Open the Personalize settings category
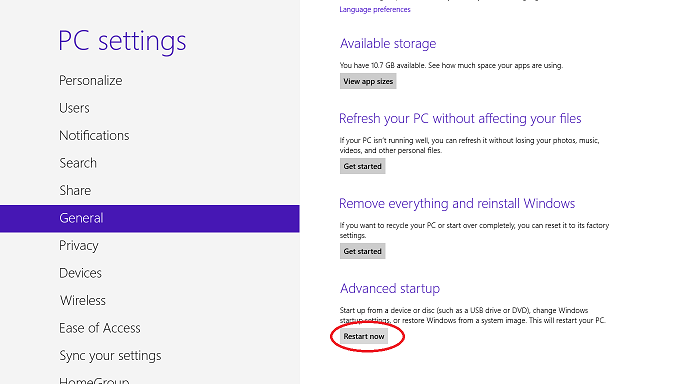683x384 pixels. click(x=91, y=81)
